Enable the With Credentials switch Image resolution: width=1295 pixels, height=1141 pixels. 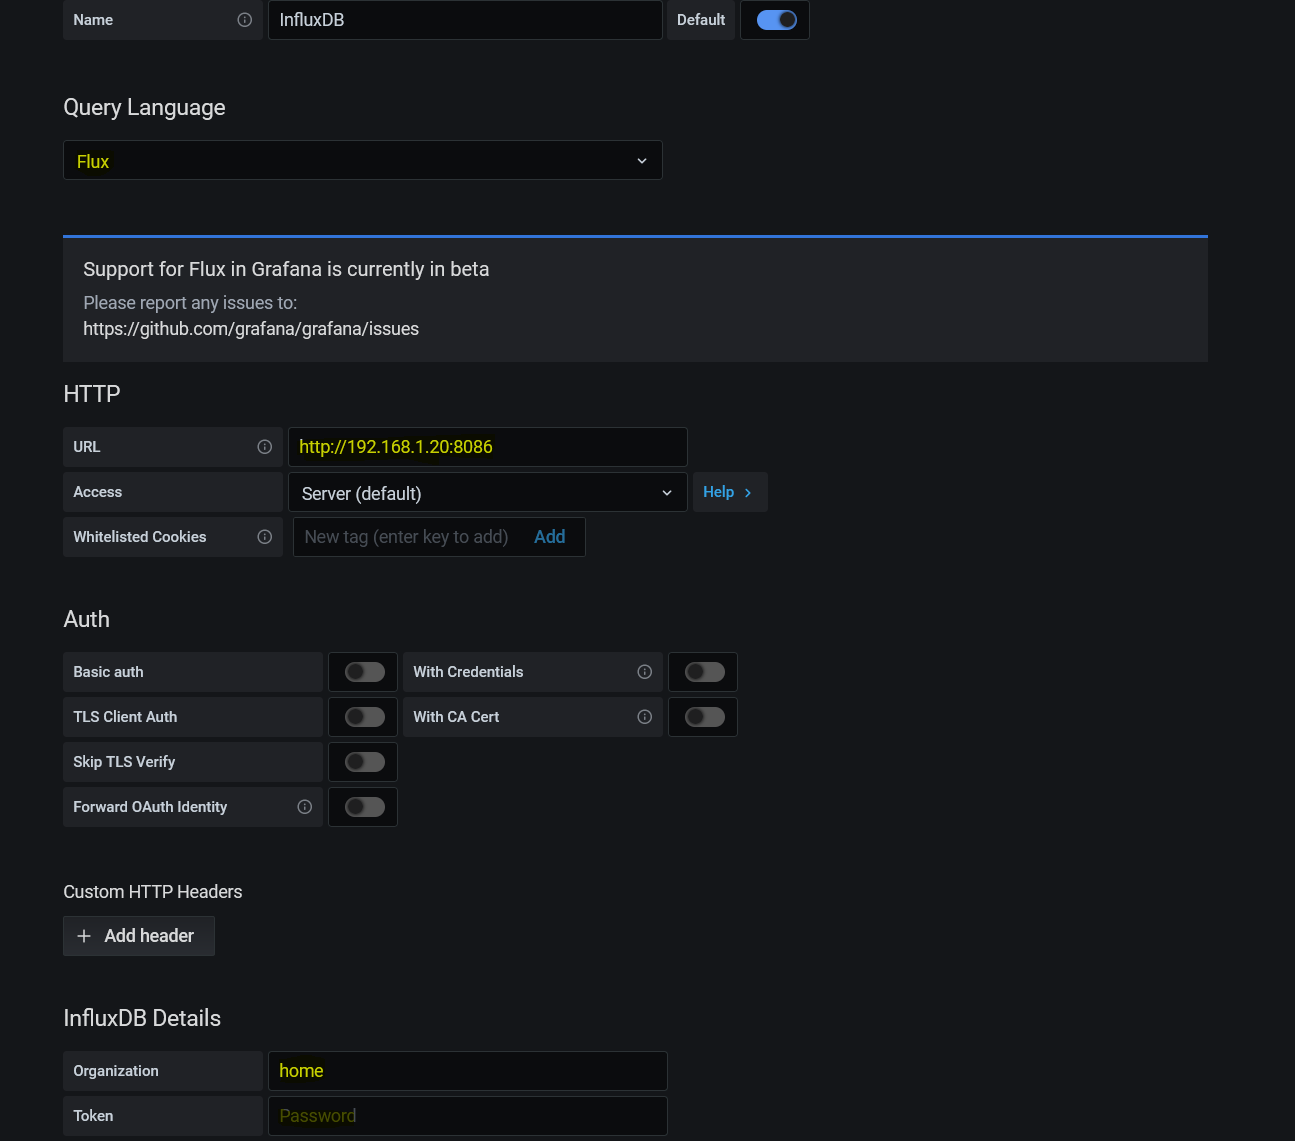(x=704, y=672)
